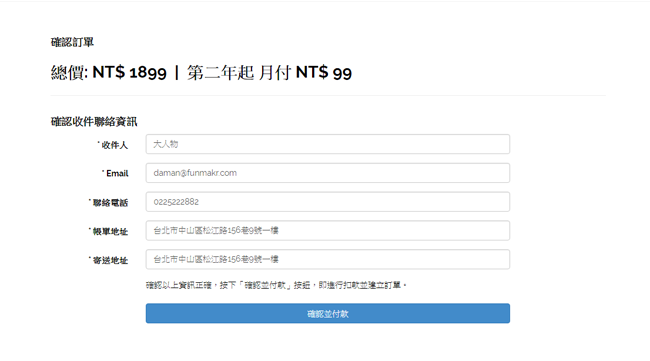Click the blue 確認並付款 button
650x361 pixels.
pyautogui.click(x=327, y=313)
